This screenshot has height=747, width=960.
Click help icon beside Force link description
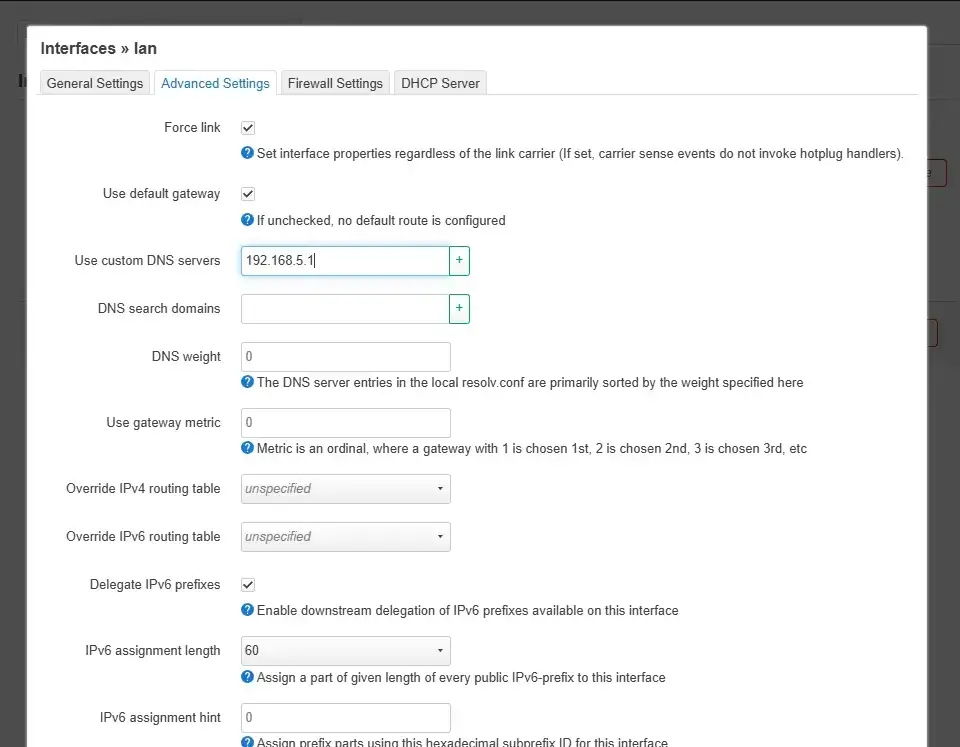coord(247,154)
